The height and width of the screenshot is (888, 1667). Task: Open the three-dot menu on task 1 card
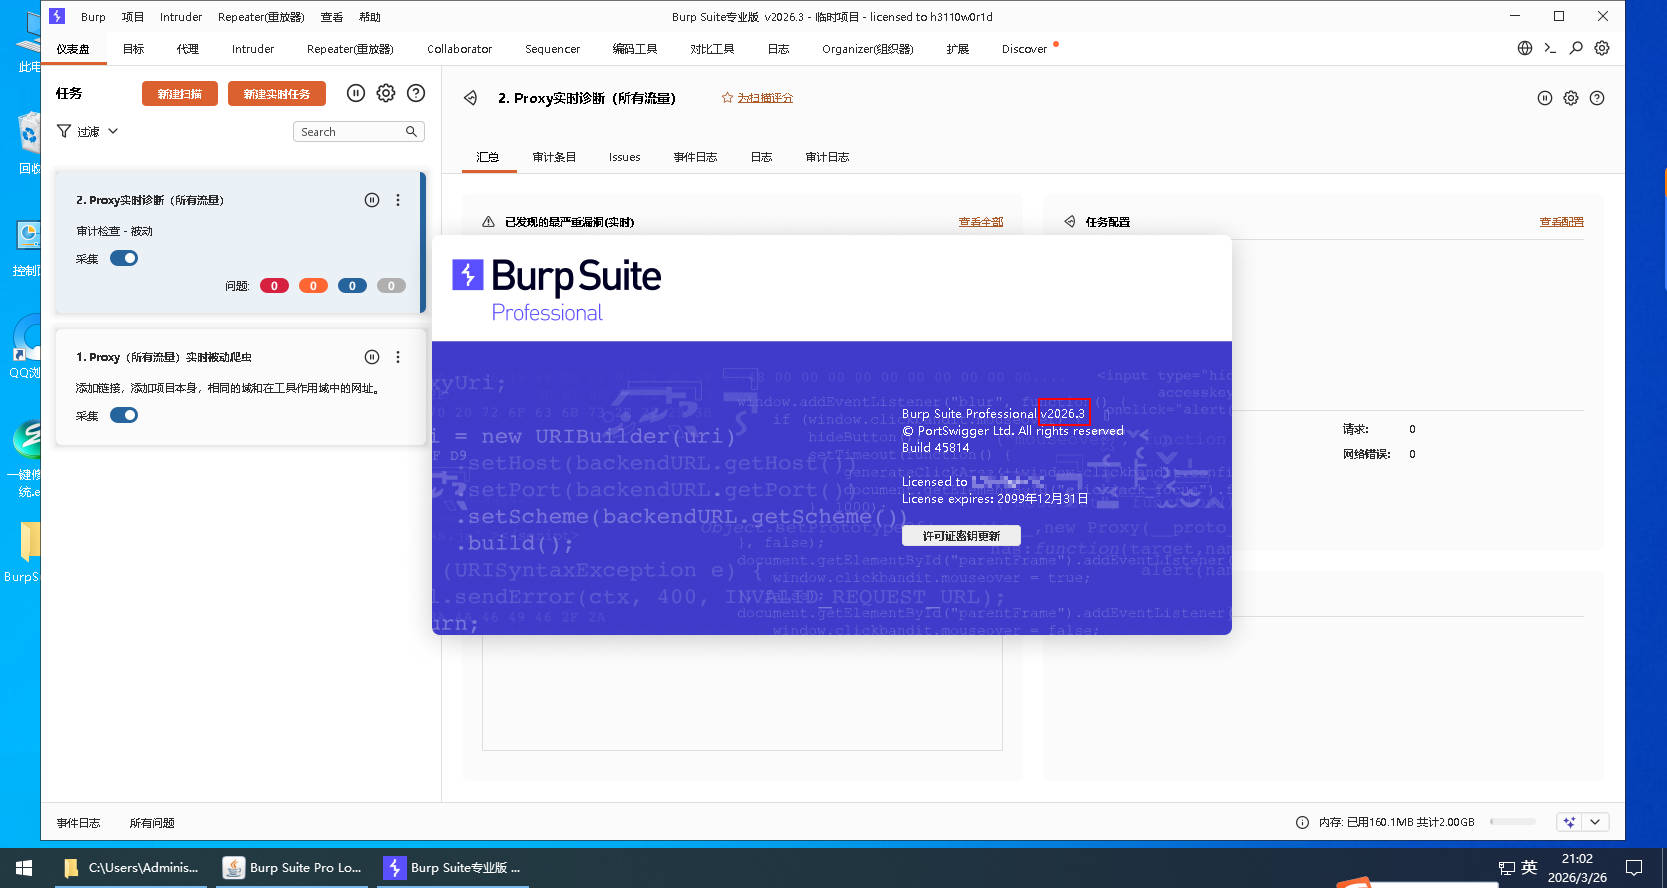pyautogui.click(x=398, y=357)
